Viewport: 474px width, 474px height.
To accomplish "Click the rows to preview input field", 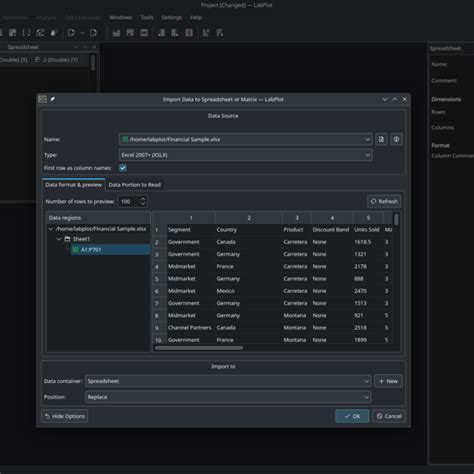I will coord(129,201).
